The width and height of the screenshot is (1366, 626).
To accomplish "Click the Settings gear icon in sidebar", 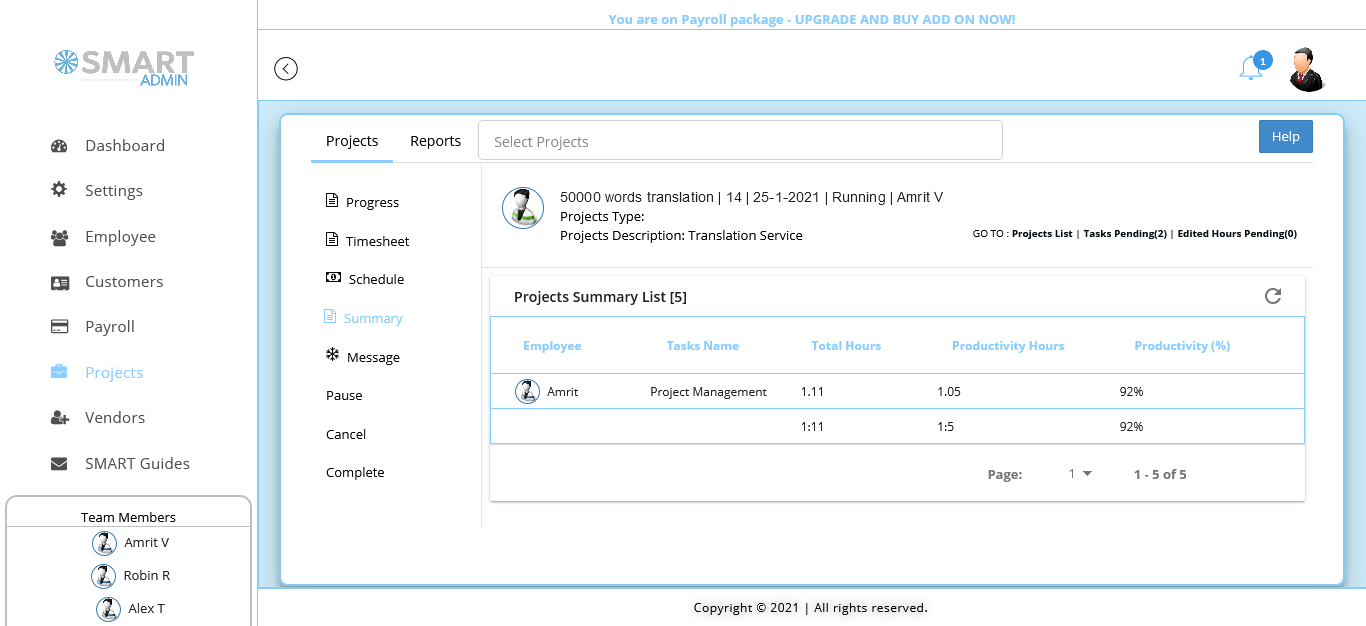I will click(59, 190).
